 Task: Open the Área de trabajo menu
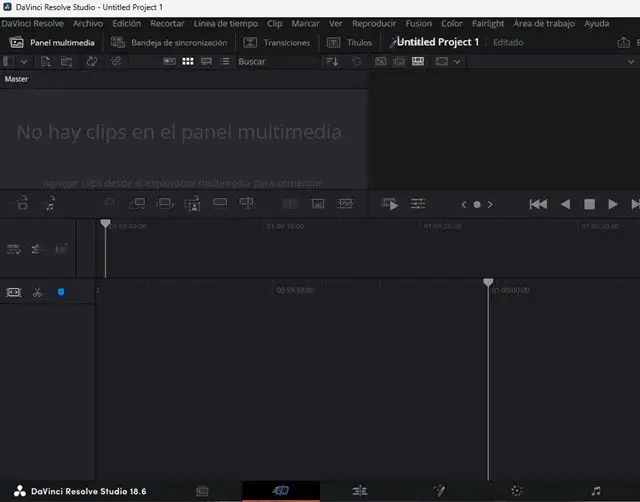coord(544,24)
